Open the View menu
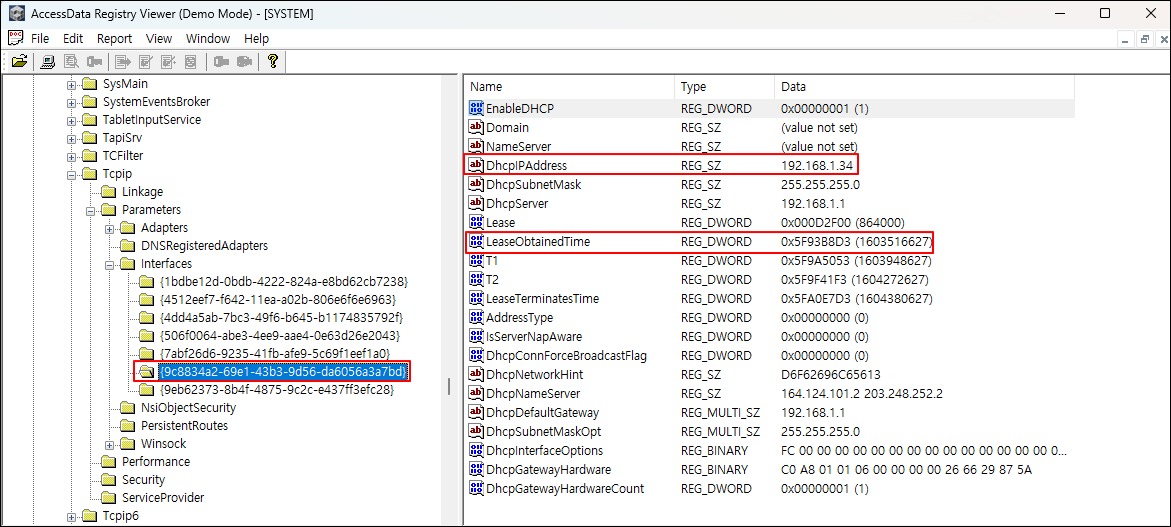 (x=159, y=38)
